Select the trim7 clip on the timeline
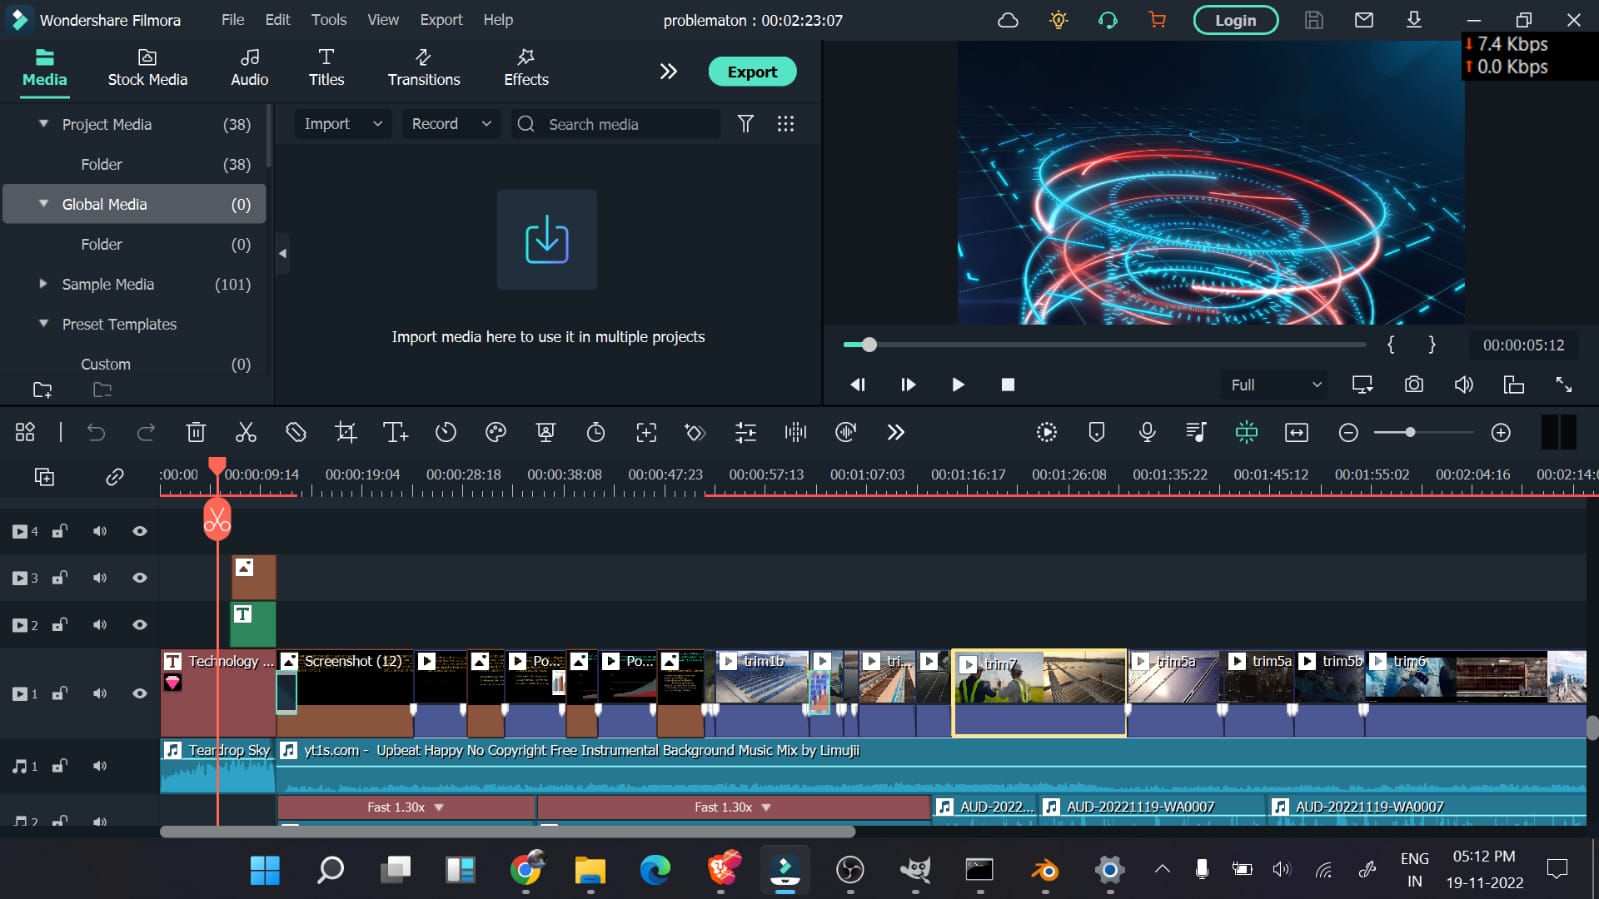The height and width of the screenshot is (899, 1599). coord(1039,693)
